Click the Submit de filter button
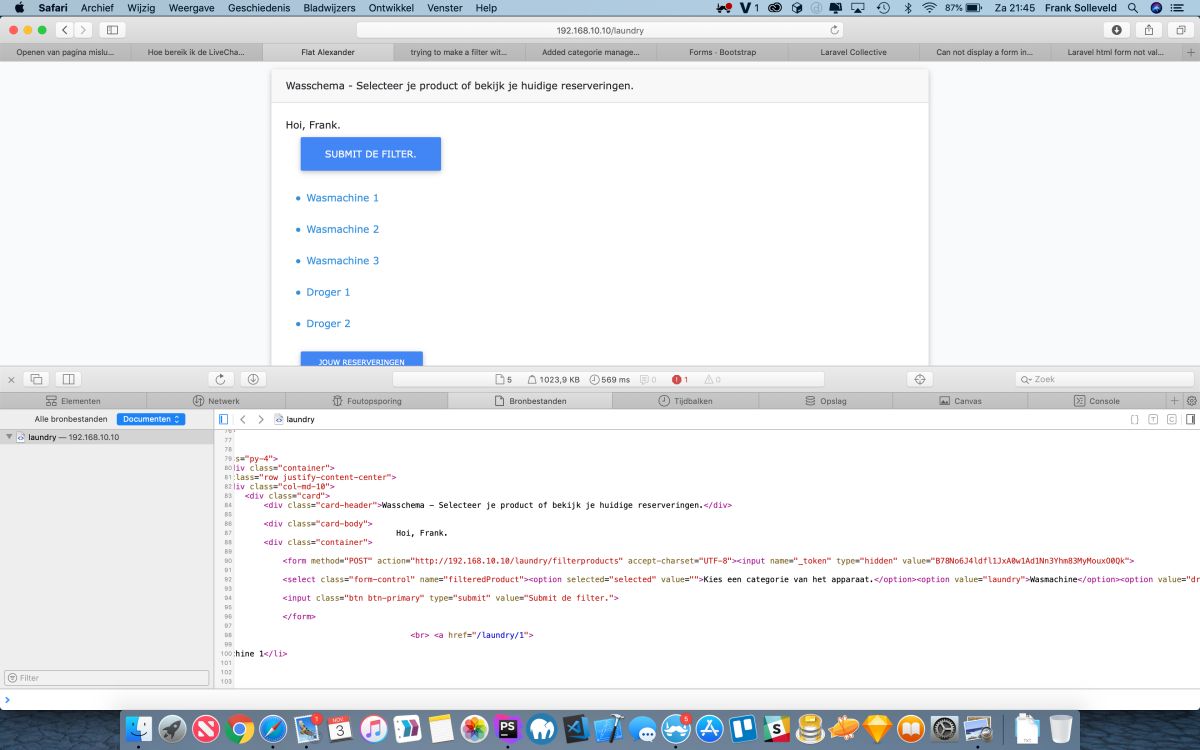This screenshot has height=750, width=1200. [370, 154]
